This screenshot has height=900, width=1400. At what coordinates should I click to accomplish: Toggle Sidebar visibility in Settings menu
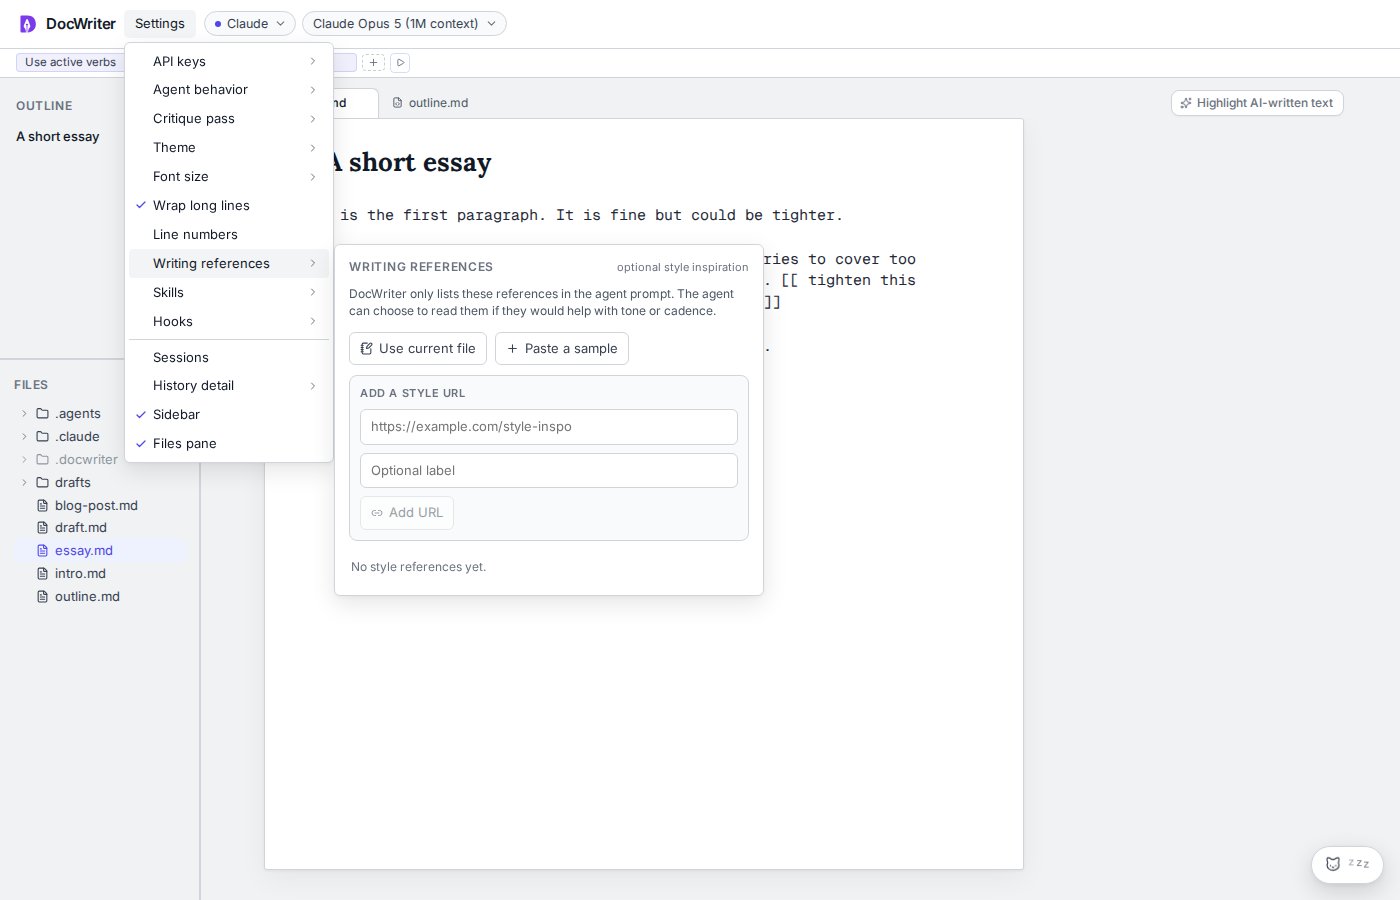(229, 415)
